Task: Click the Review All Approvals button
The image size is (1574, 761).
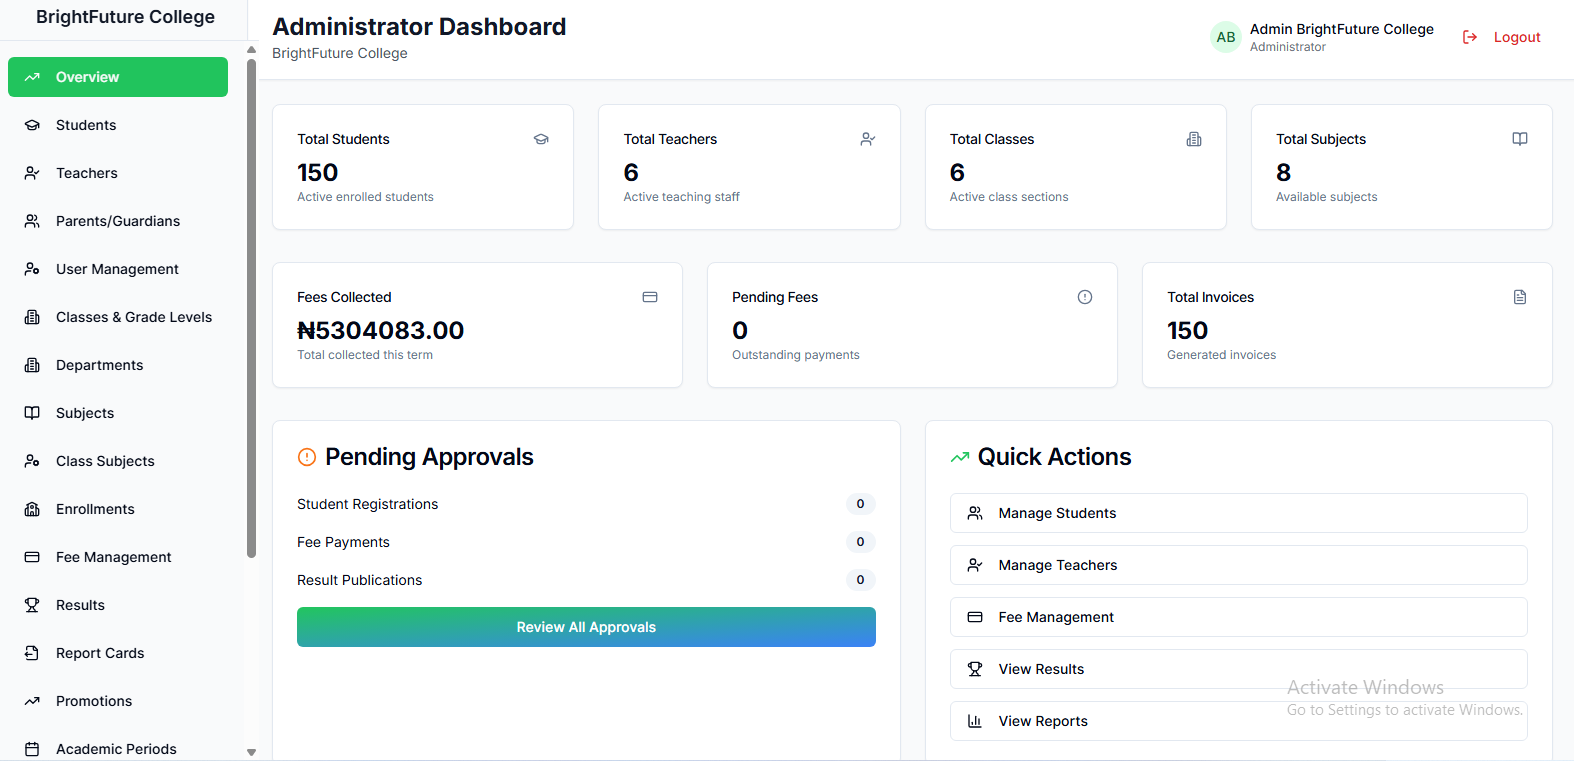Action: (586, 627)
